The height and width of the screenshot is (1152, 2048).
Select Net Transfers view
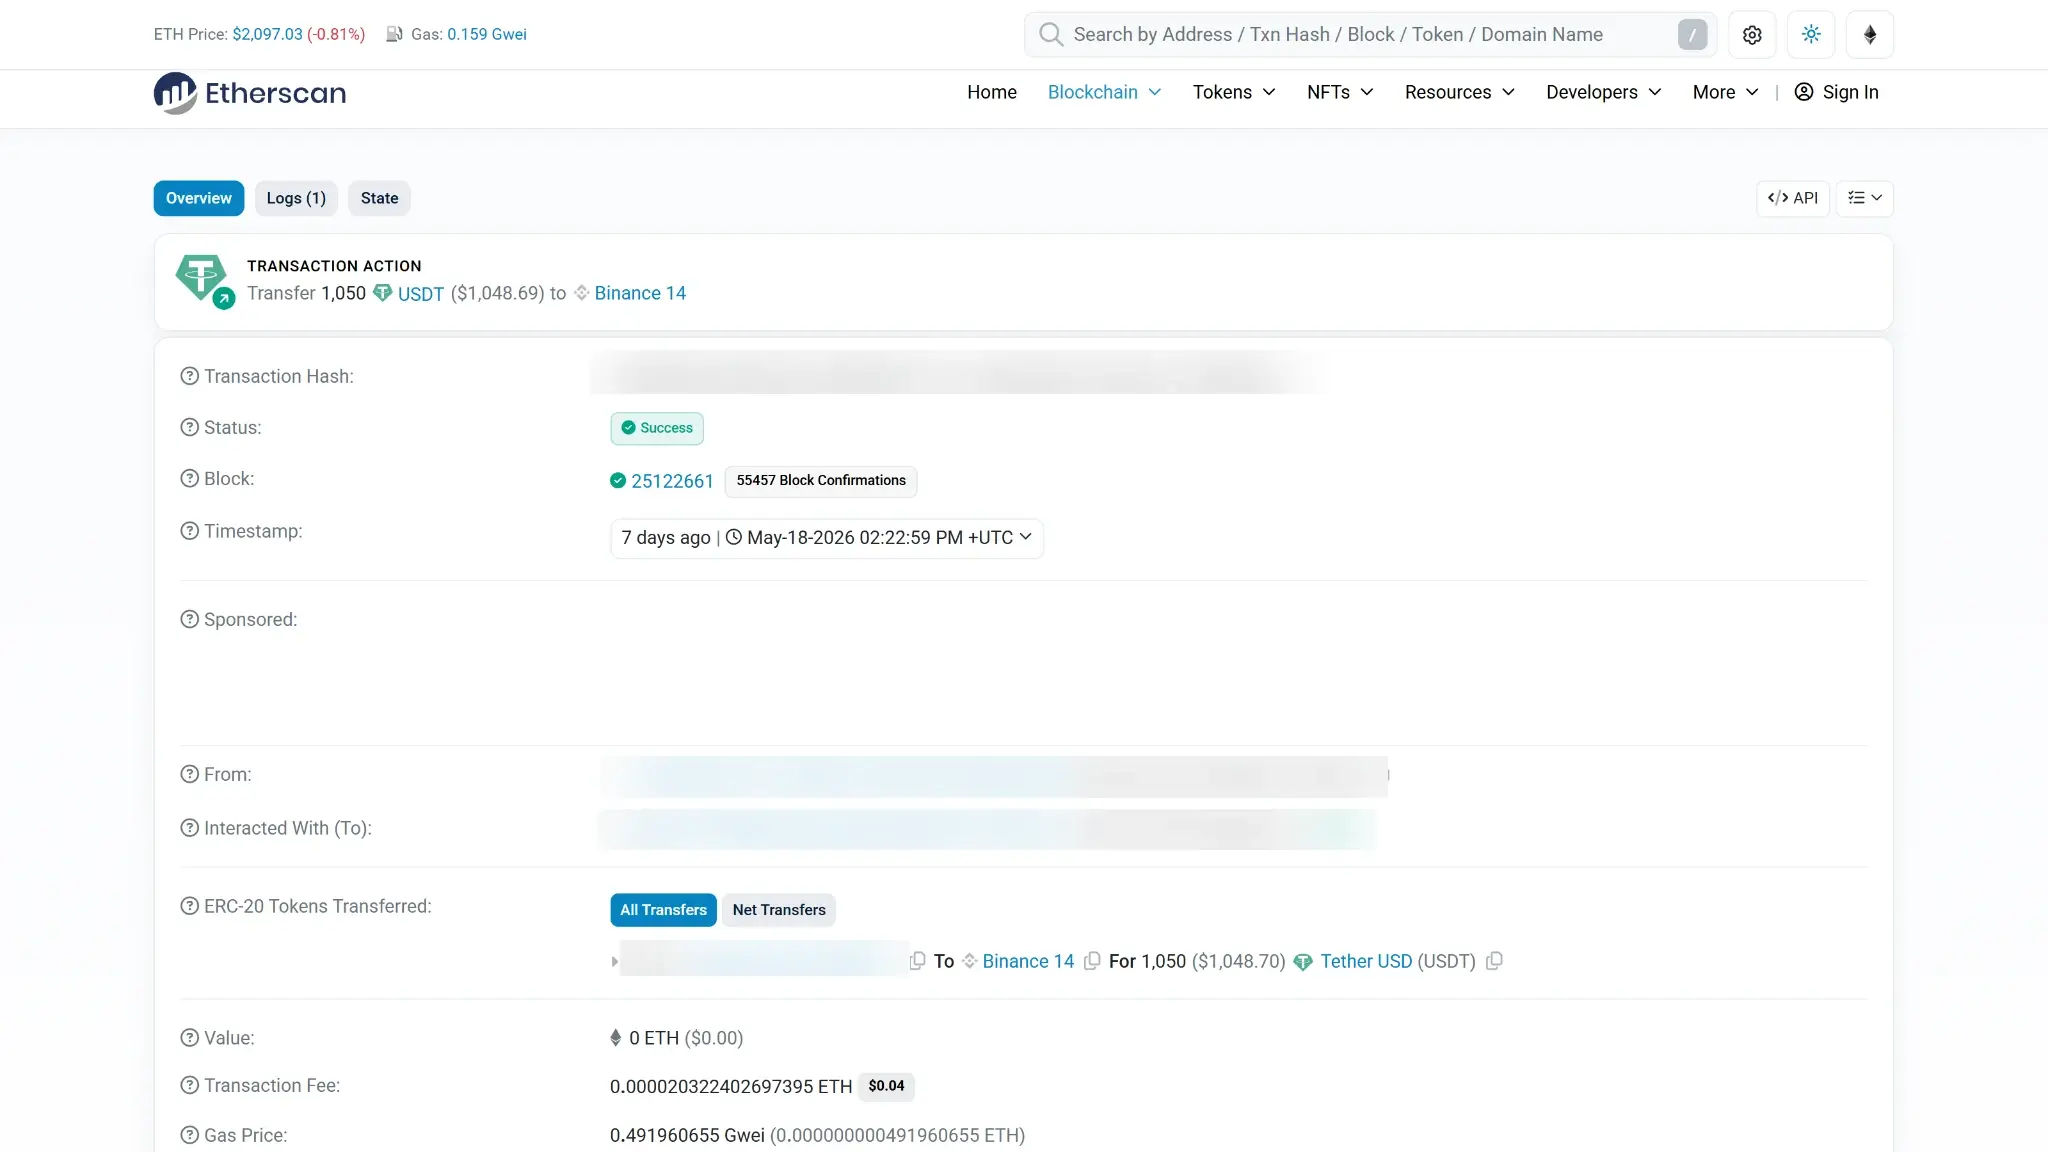pos(779,910)
